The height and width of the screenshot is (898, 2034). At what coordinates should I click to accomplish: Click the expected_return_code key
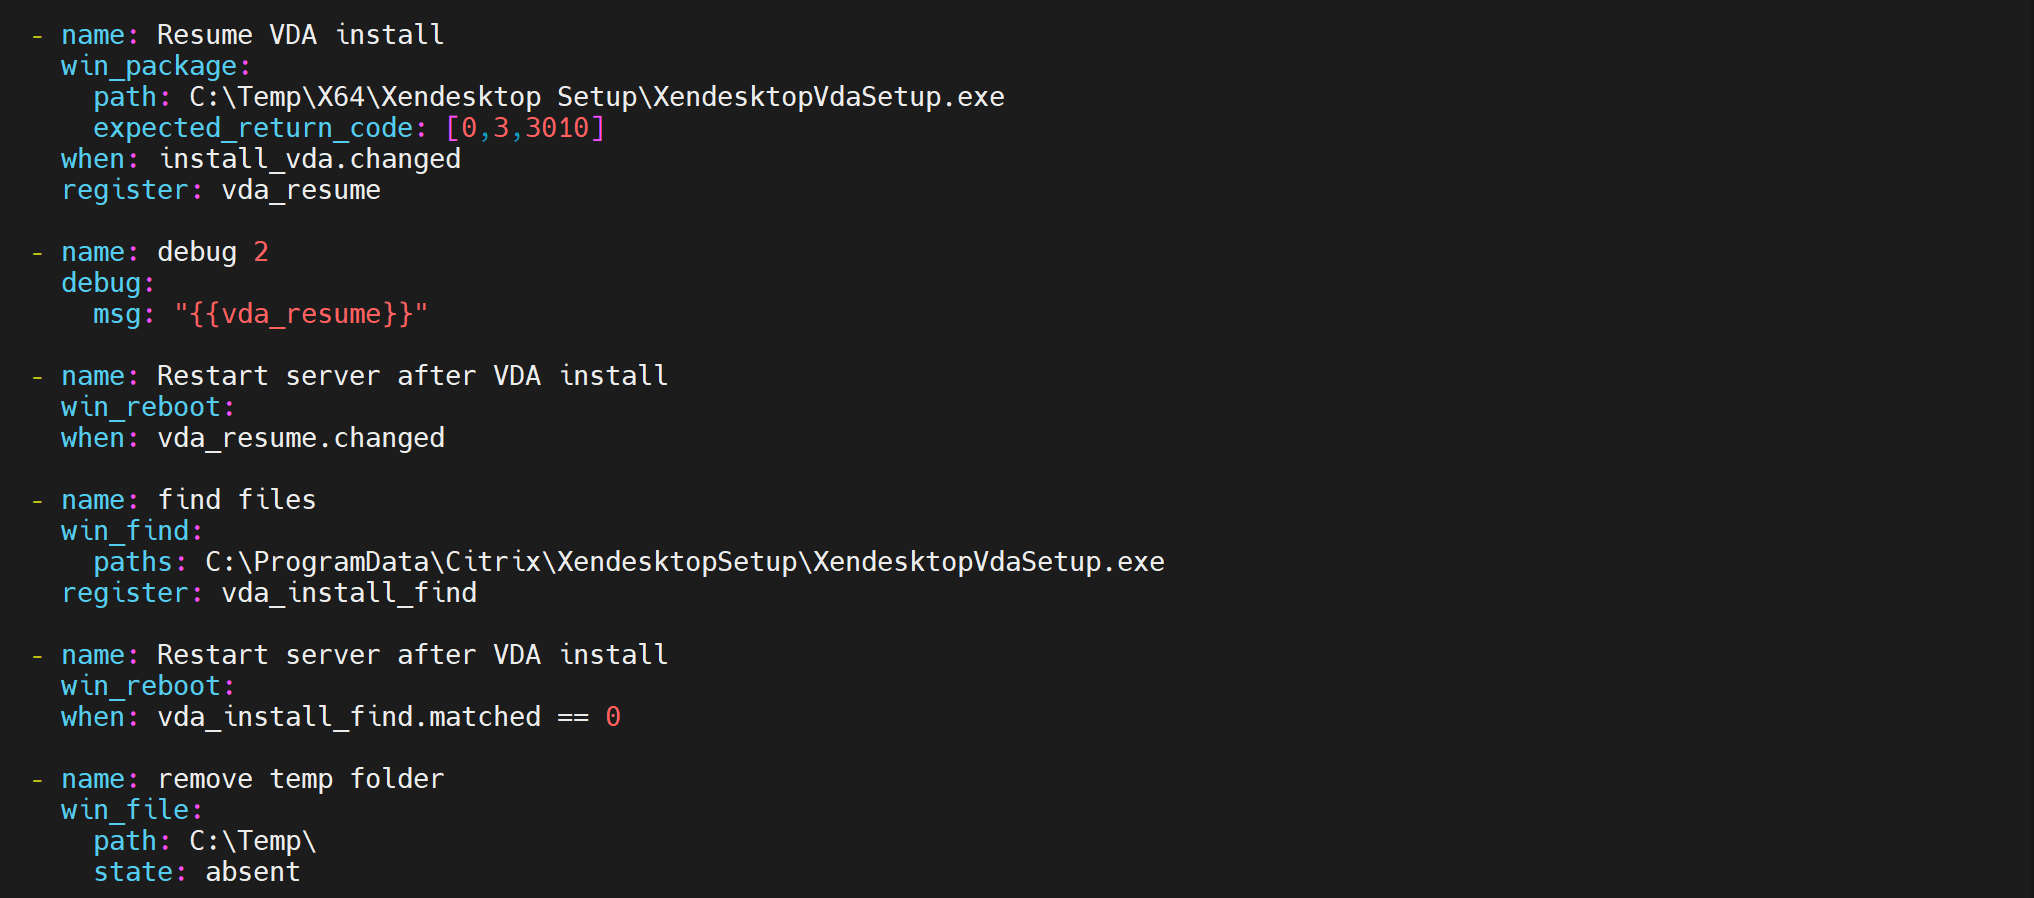point(252,128)
